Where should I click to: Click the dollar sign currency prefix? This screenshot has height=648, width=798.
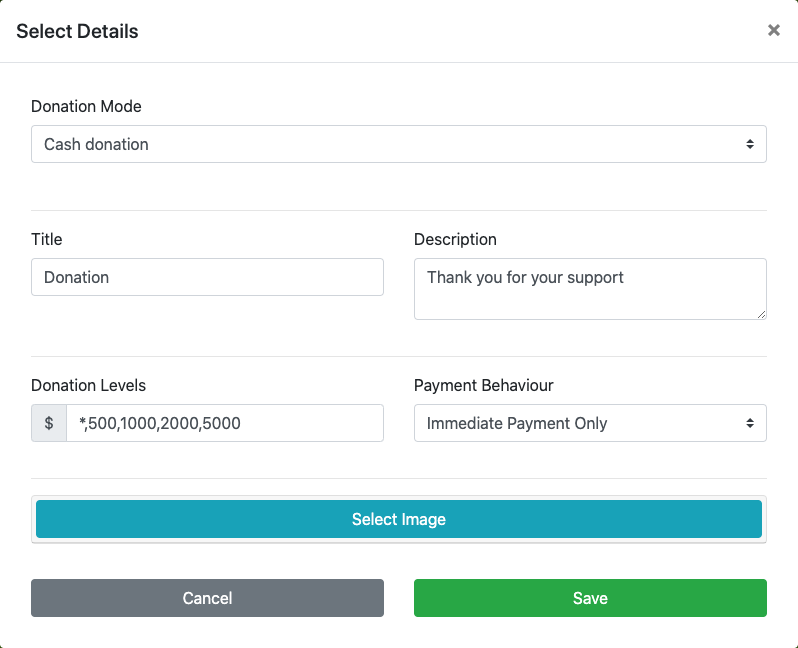(x=49, y=423)
